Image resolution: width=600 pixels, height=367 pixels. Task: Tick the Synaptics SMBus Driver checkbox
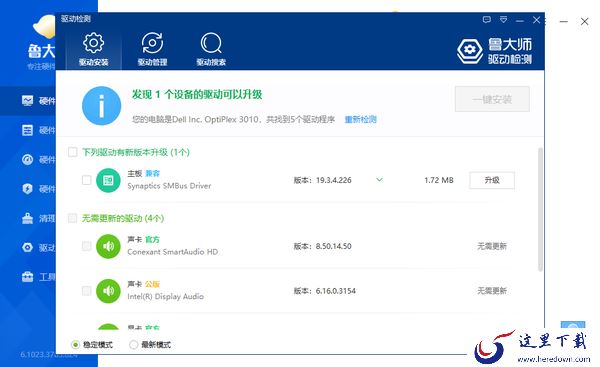(x=86, y=180)
